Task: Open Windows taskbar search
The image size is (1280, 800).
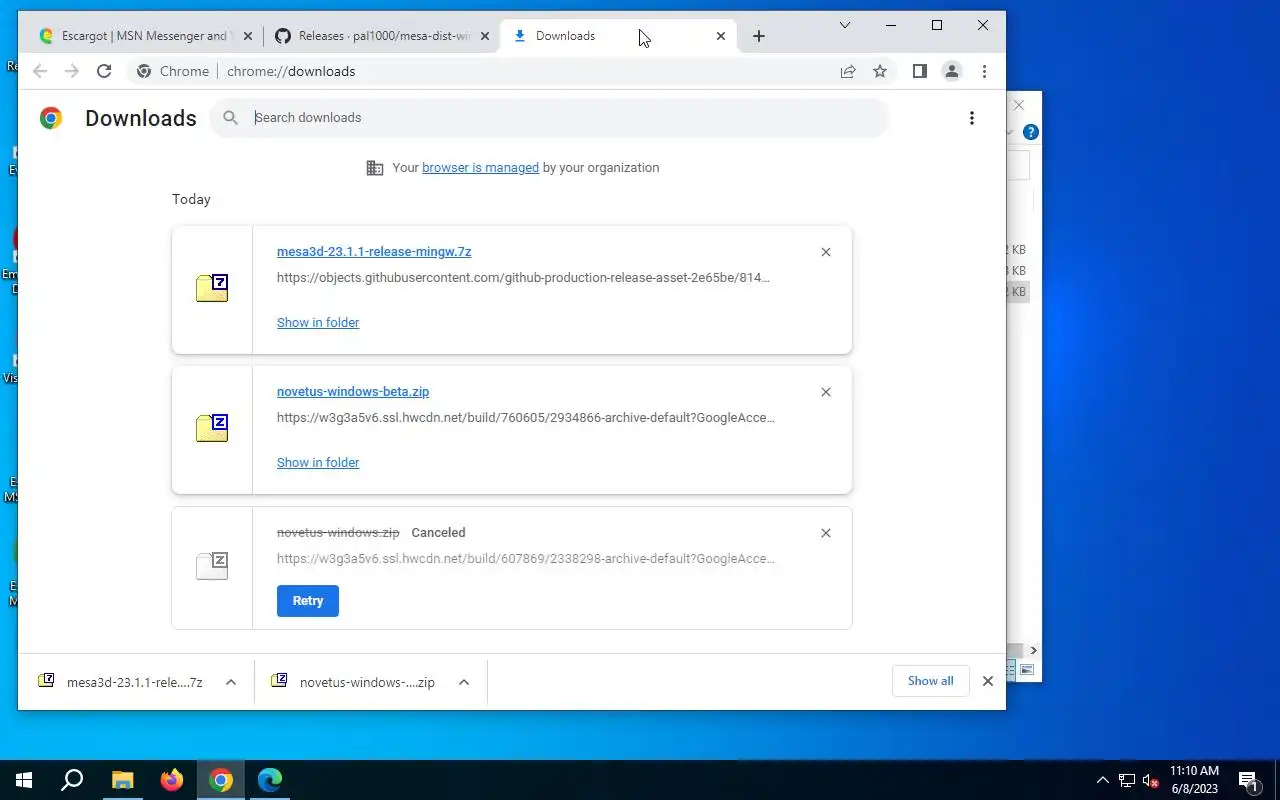Action: (72, 780)
